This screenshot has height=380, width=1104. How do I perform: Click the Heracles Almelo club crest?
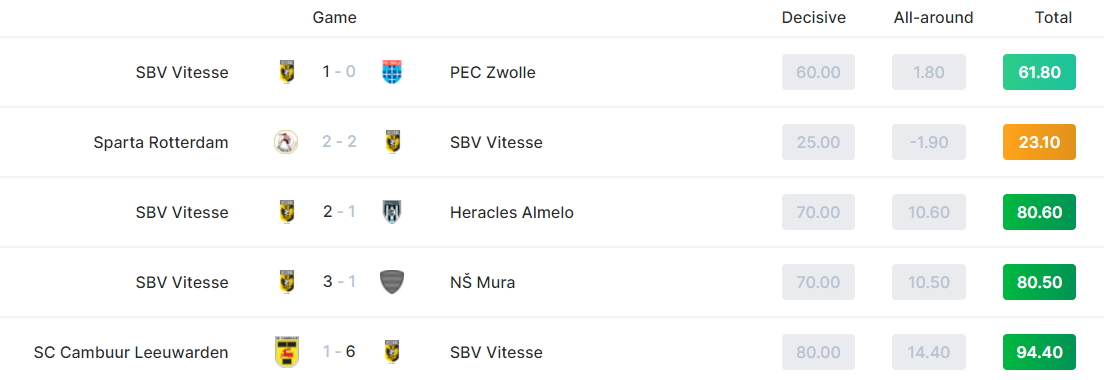tap(391, 212)
